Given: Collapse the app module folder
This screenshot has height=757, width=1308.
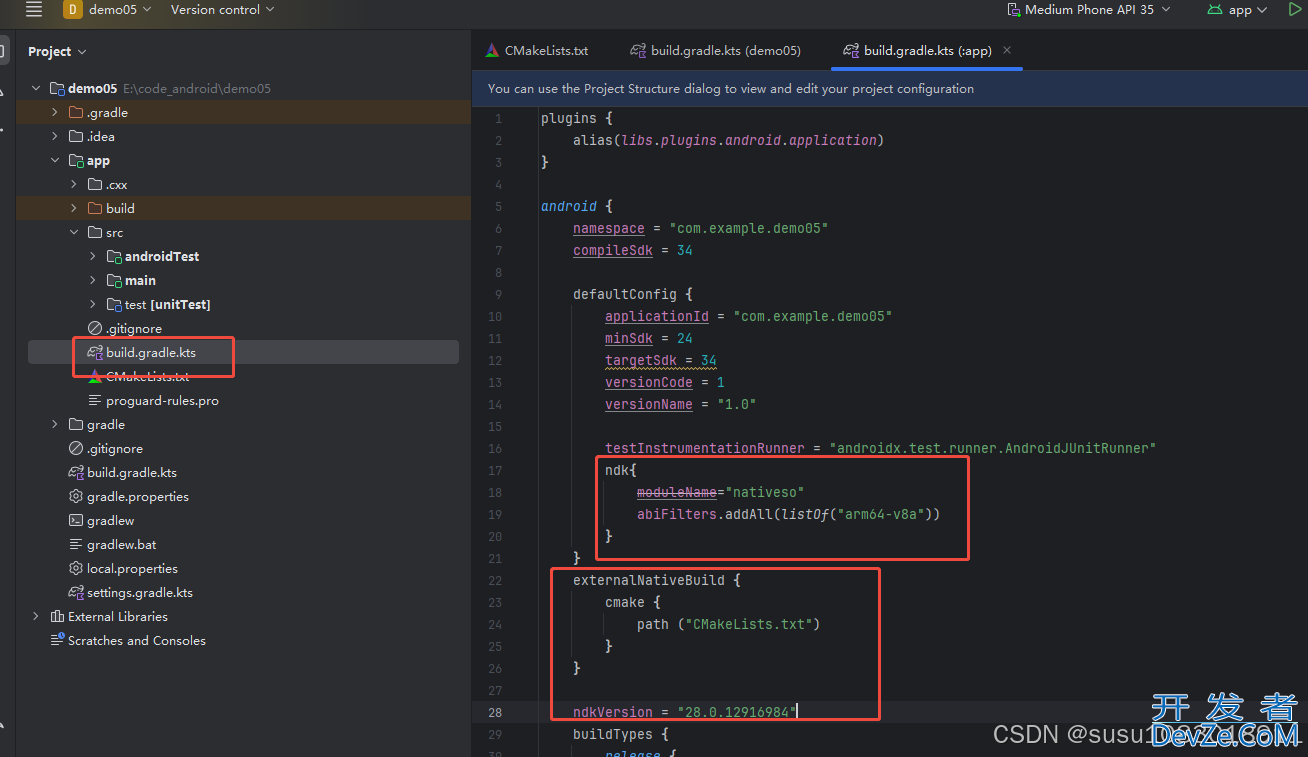Looking at the screenshot, I should pos(55,161).
